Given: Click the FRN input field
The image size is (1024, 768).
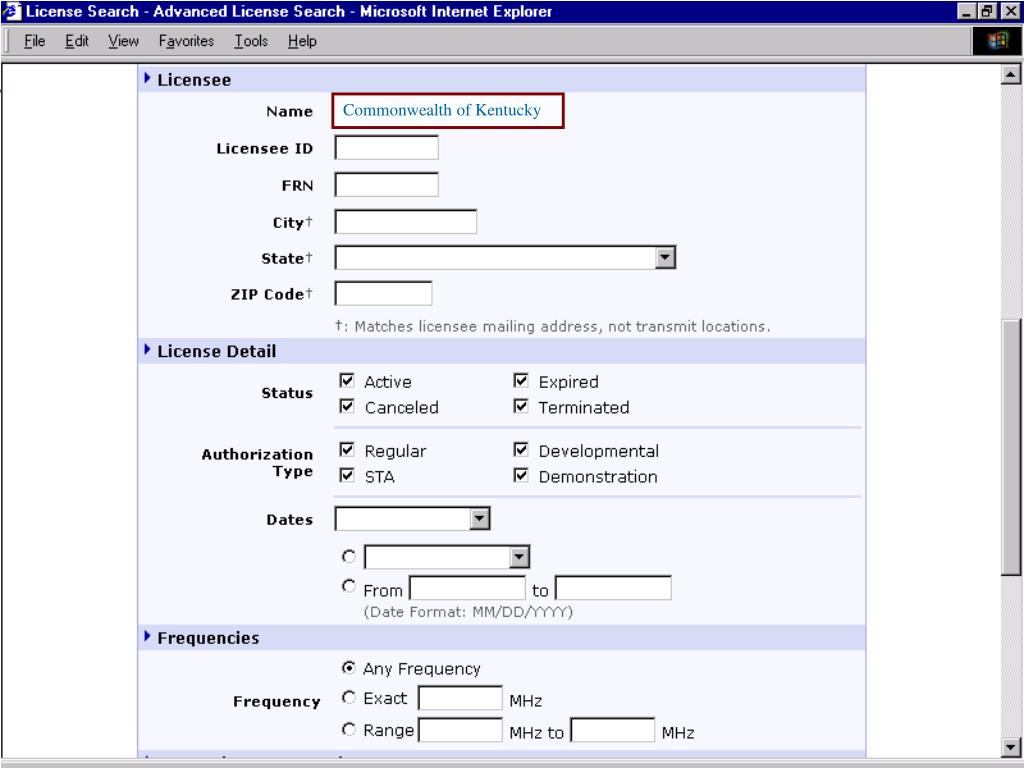Looking at the screenshot, I should [387, 185].
